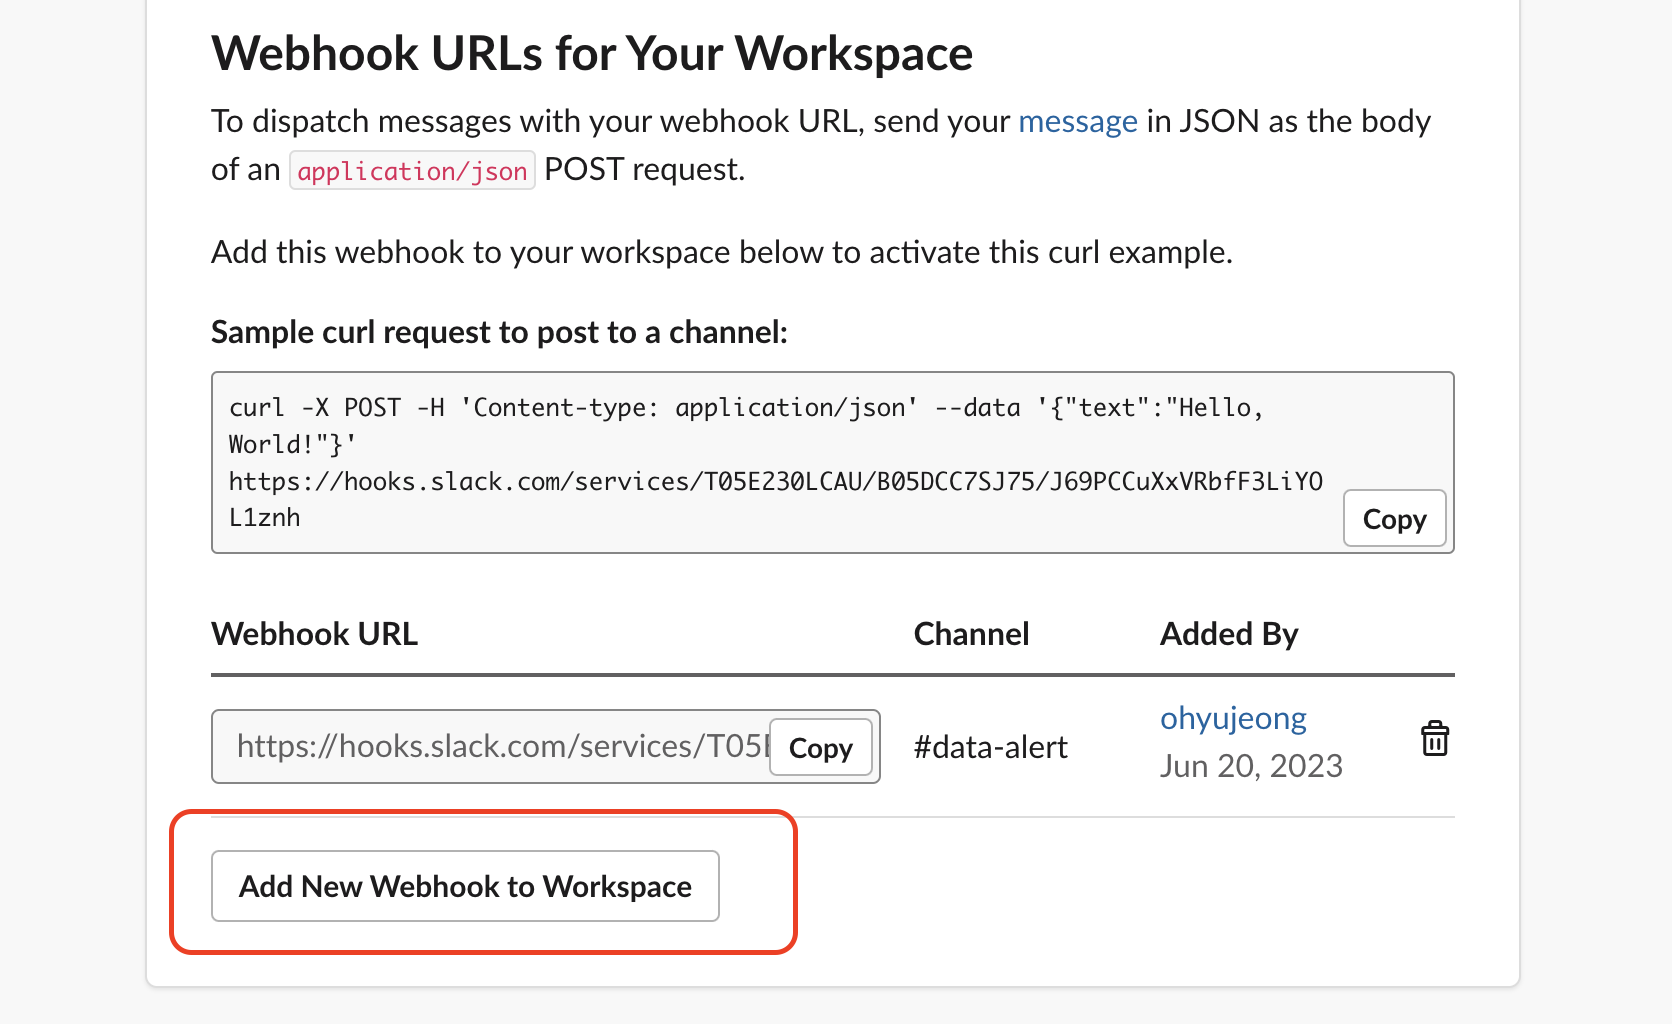Copy the #data-alert webhook URL
Image resolution: width=1672 pixels, height=1024 pixels.
821,747
